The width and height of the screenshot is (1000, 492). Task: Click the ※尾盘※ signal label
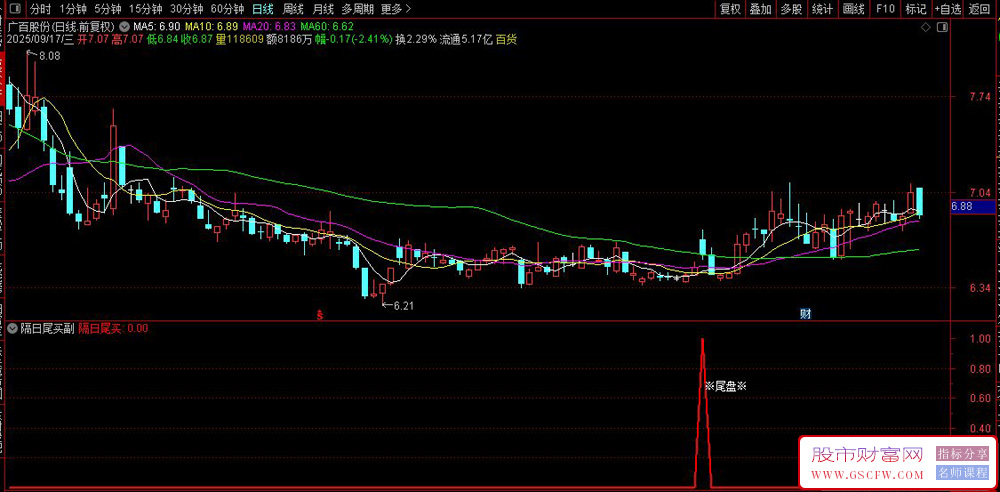(725, 386)
